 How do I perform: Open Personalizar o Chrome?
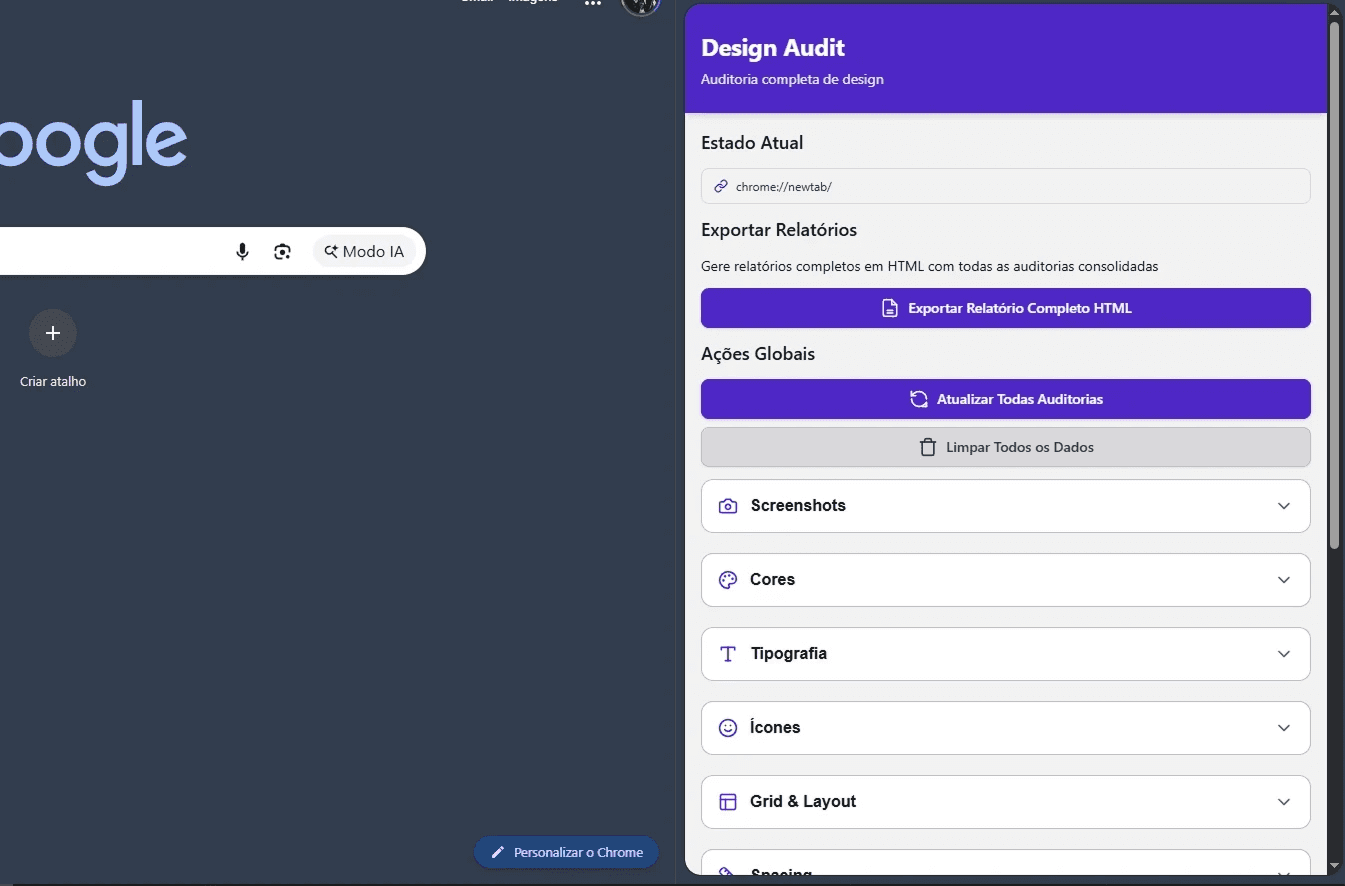566,852
